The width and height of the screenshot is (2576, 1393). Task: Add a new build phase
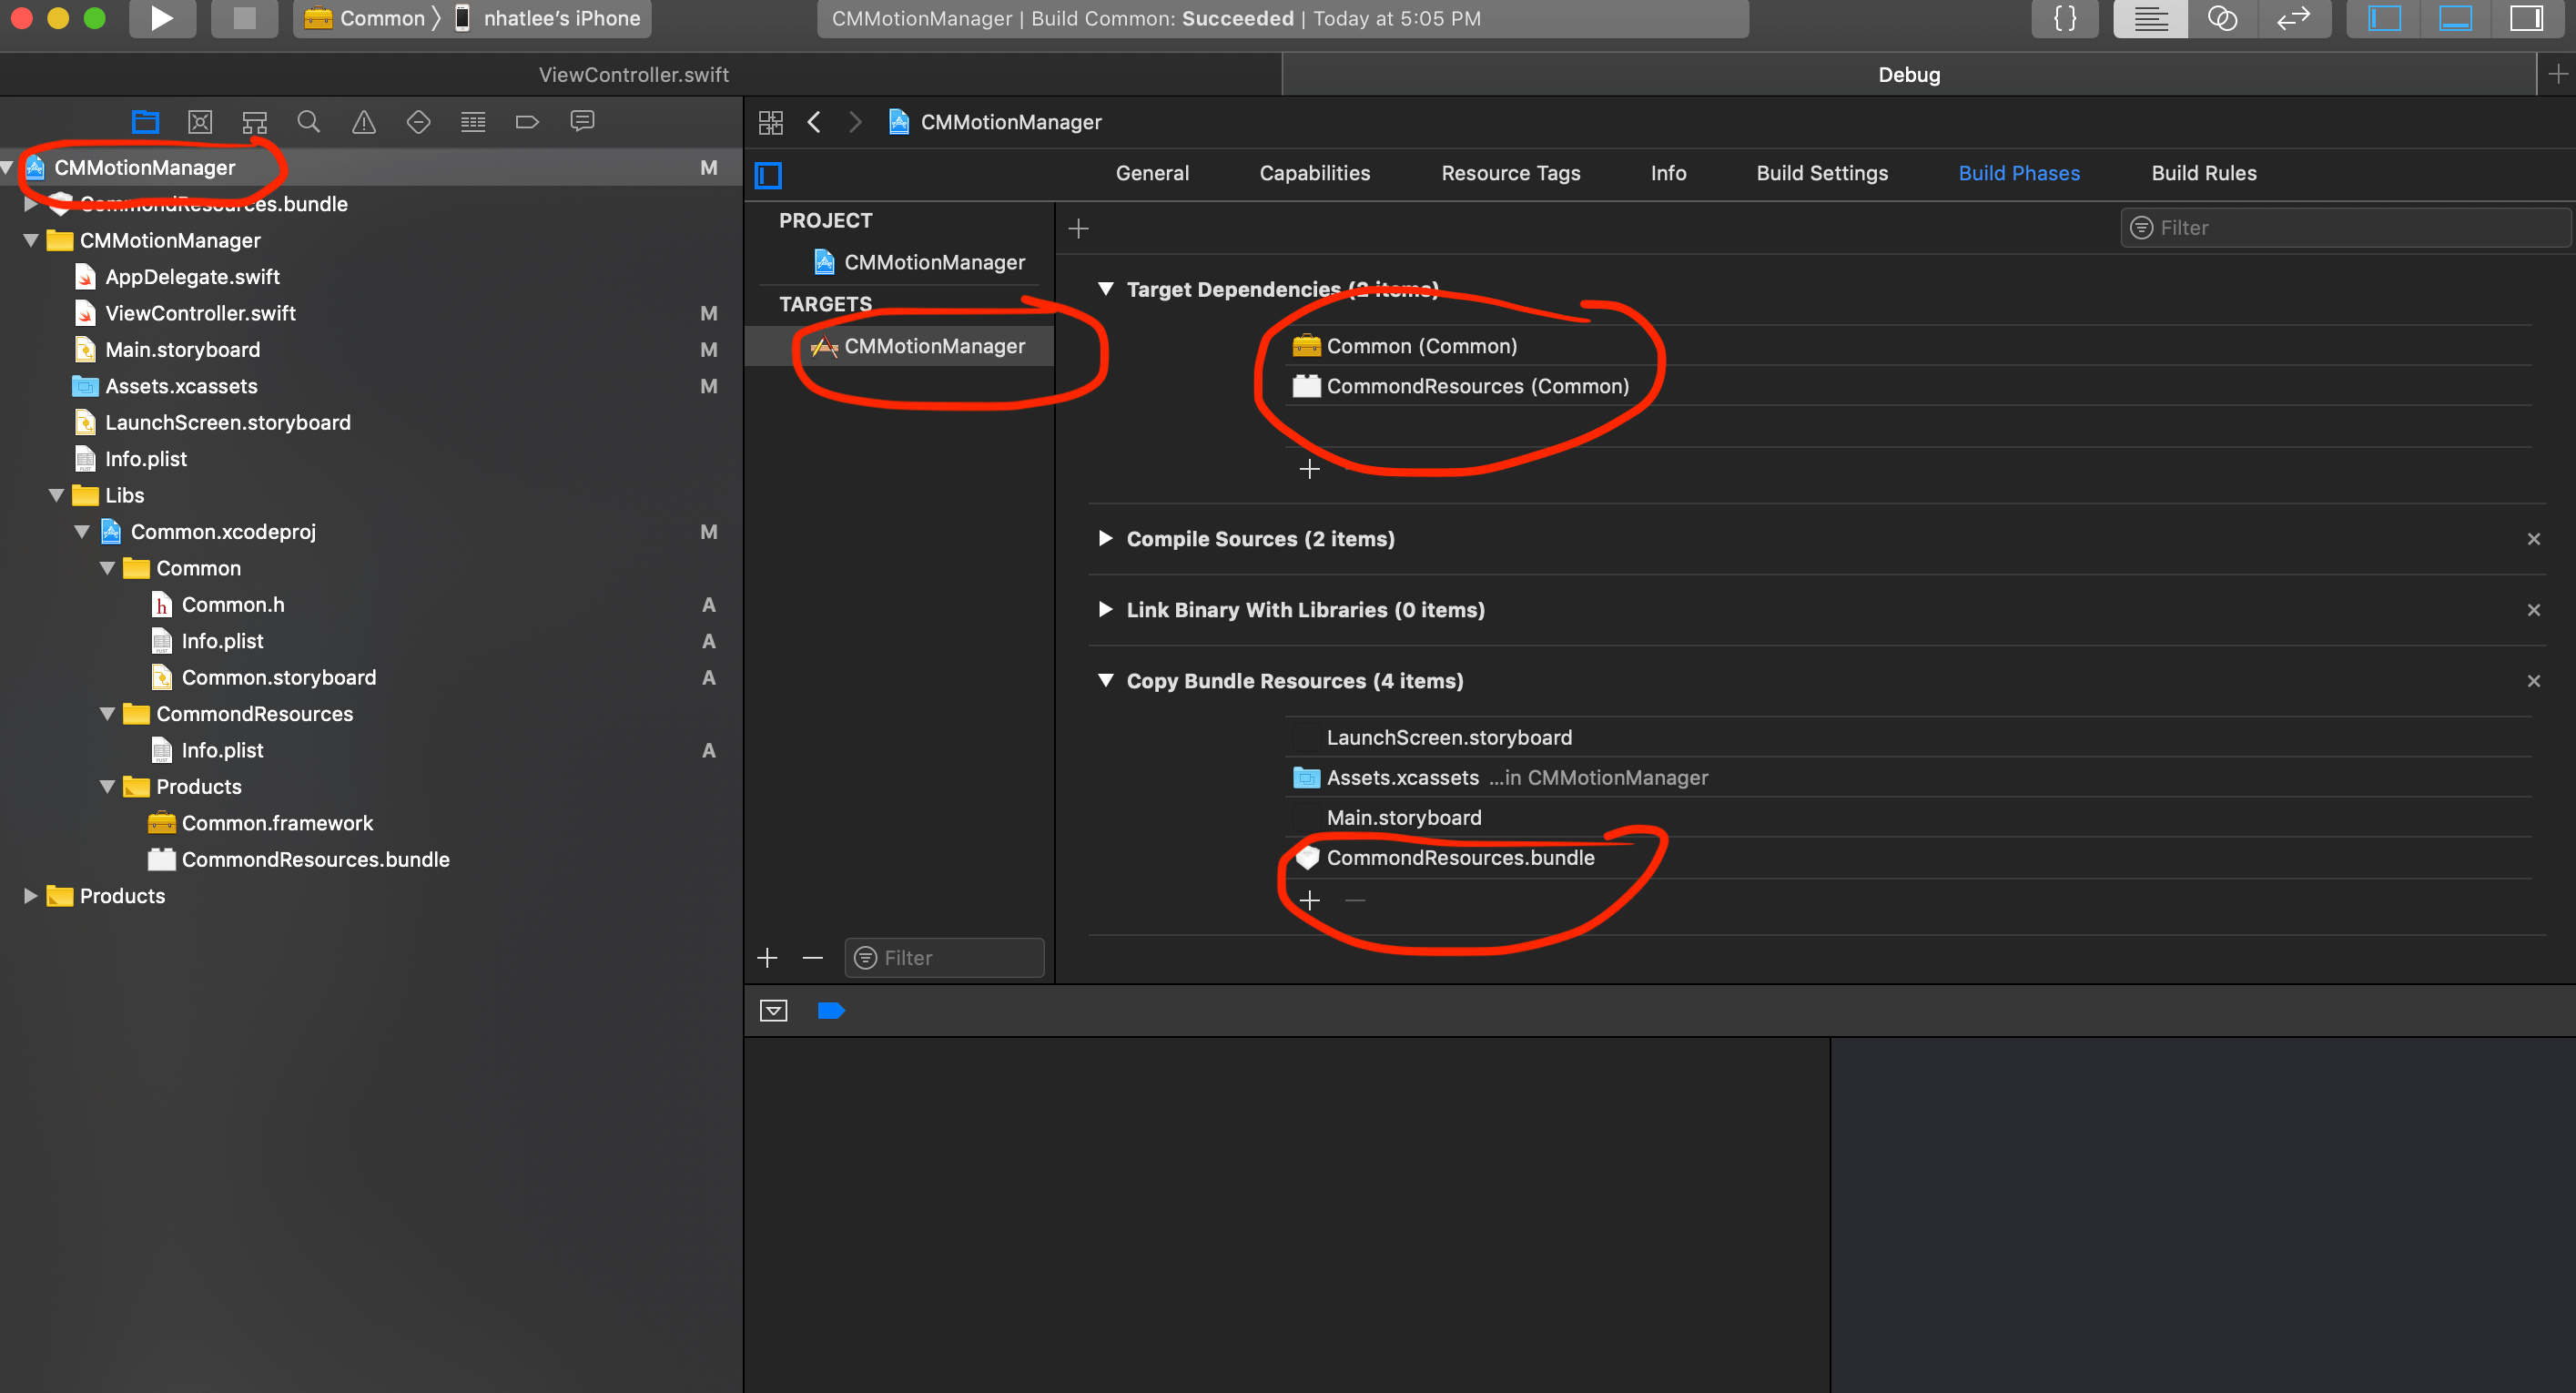click(1078, 228)
